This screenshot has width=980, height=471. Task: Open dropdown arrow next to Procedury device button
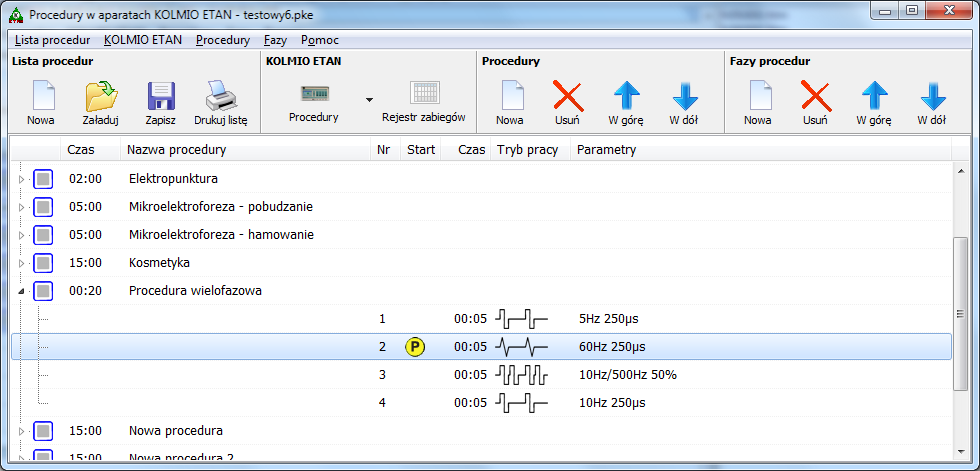point(369,99)
